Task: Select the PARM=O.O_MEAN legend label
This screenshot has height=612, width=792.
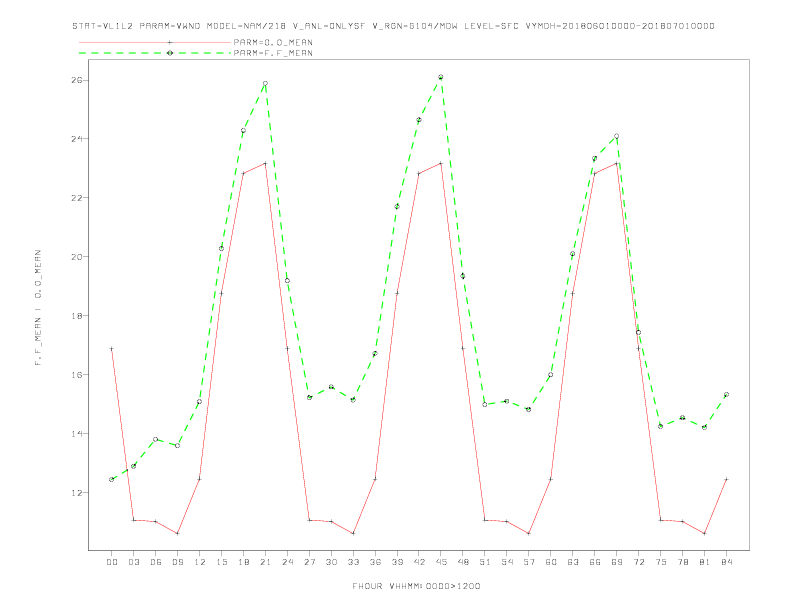Action: (x=273, y=42)
